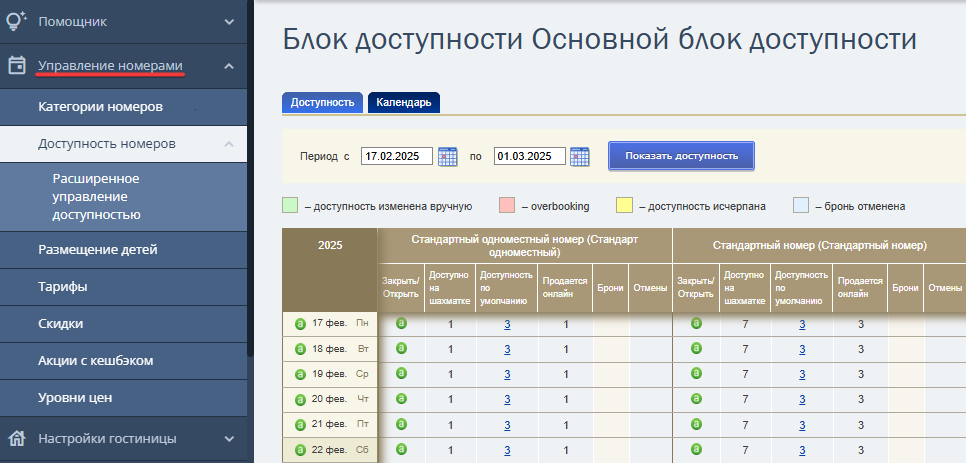Click pink overbooking legend swatch

pos(507,206)
